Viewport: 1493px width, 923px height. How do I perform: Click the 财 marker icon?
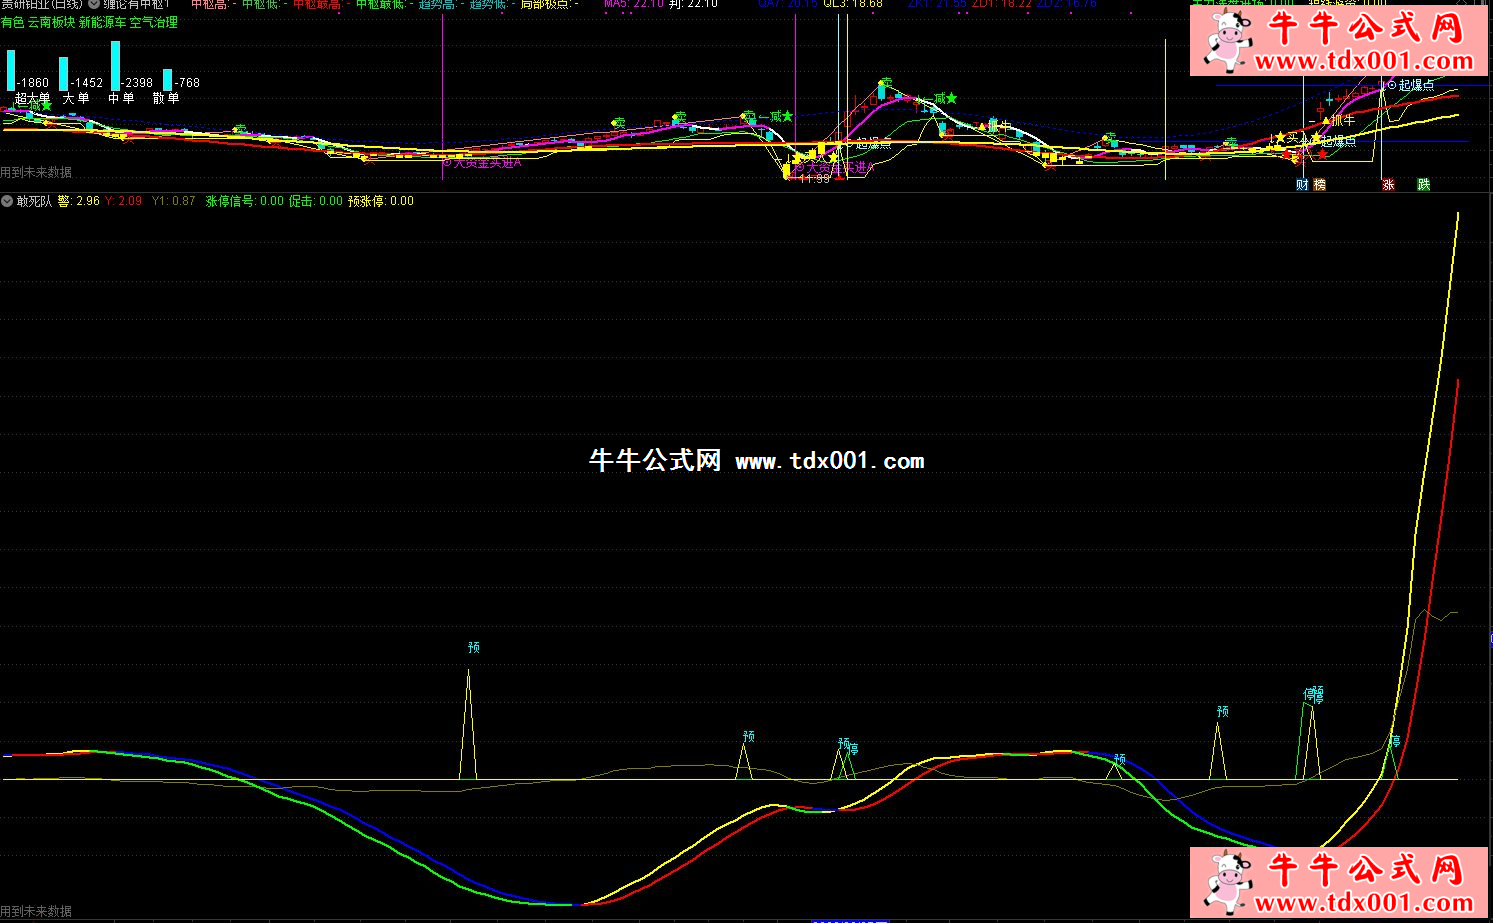(x=1302, y=185)
